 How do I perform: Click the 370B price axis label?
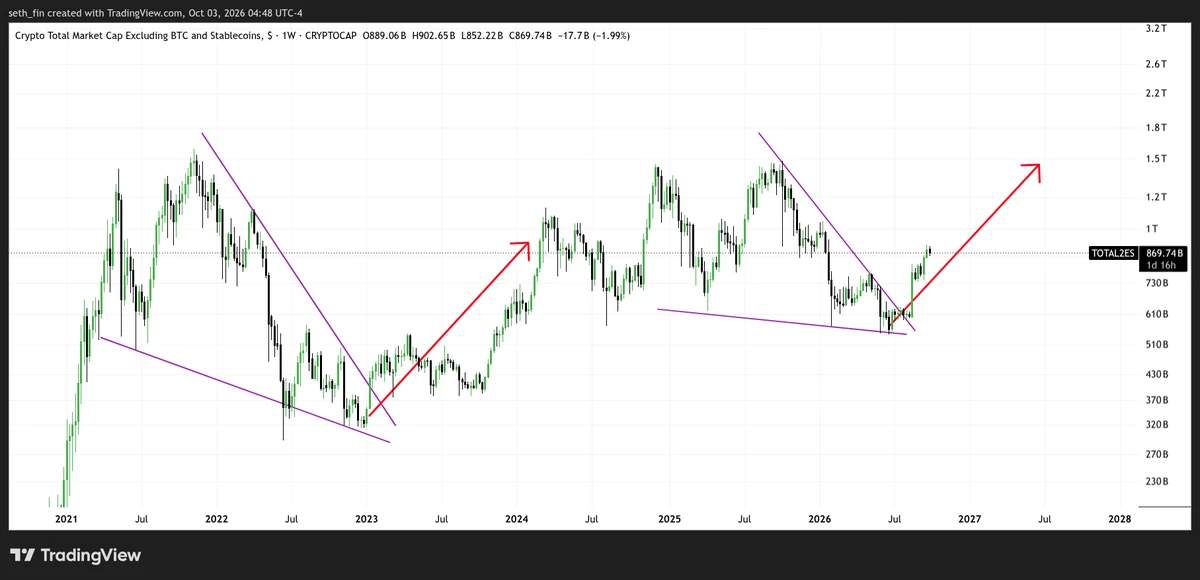(x=1158, y=400)
